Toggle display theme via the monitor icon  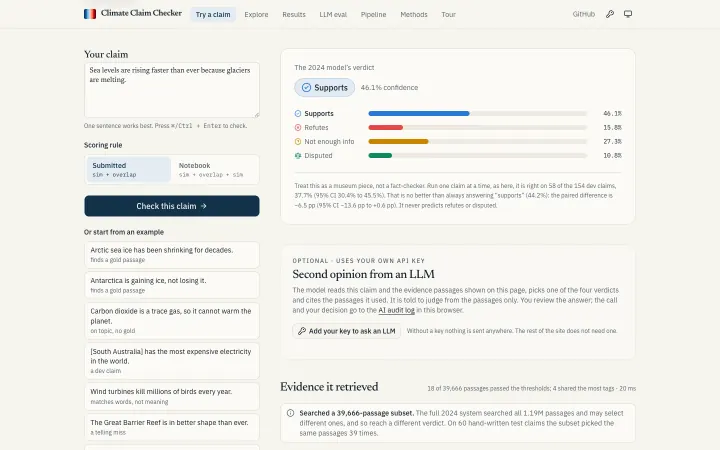[x=628, y=14]
